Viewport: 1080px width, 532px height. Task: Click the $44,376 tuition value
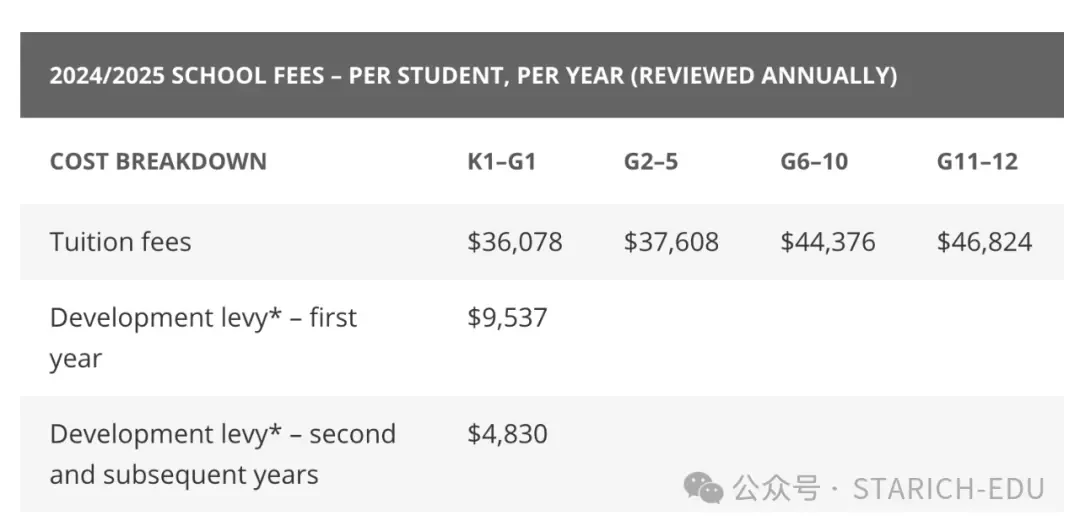click(x=827, y=242)
